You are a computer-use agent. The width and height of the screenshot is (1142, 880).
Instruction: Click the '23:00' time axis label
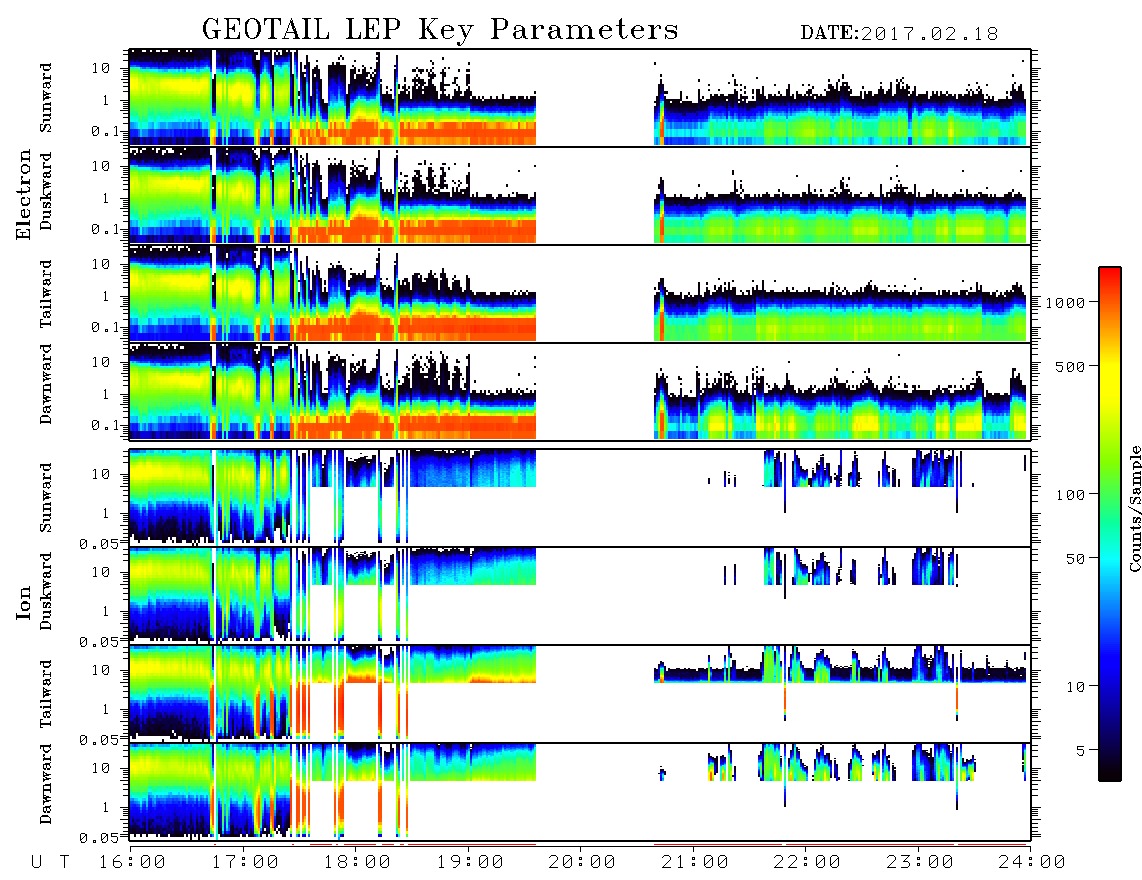click(920, 863)
